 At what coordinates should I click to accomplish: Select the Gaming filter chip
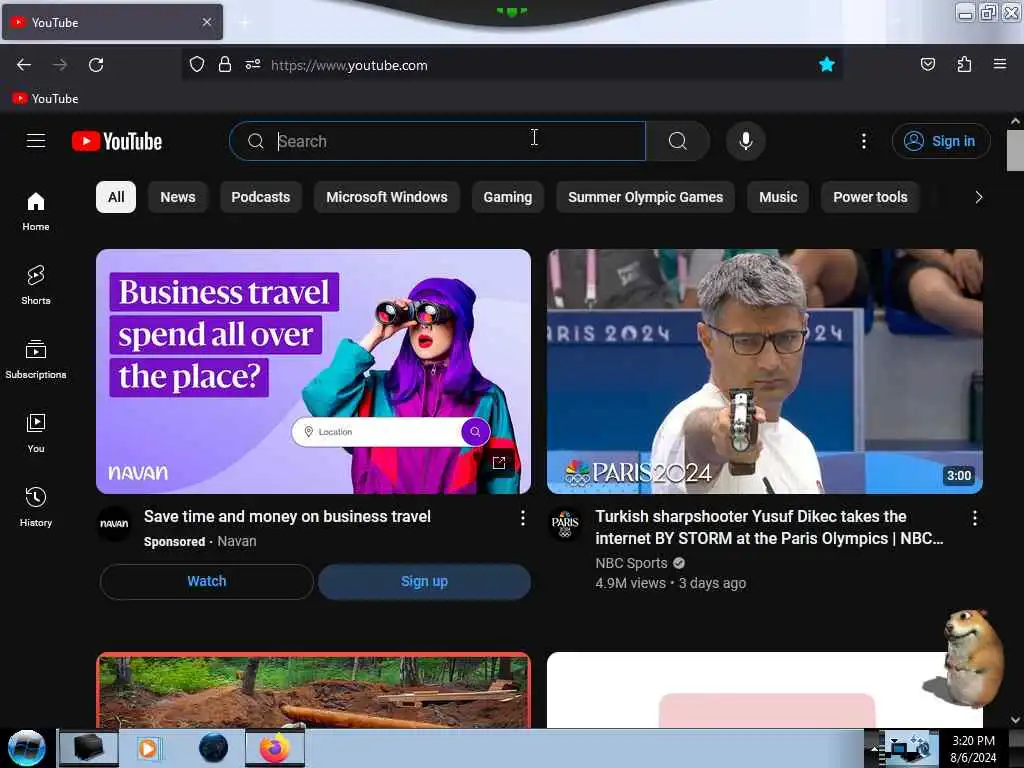tap(507, 197)
